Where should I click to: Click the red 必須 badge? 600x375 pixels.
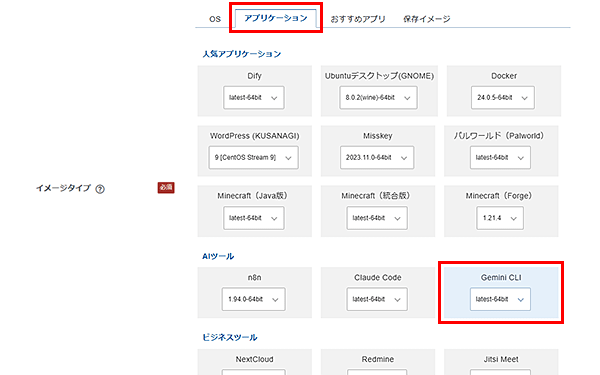(x=166, y=188)
